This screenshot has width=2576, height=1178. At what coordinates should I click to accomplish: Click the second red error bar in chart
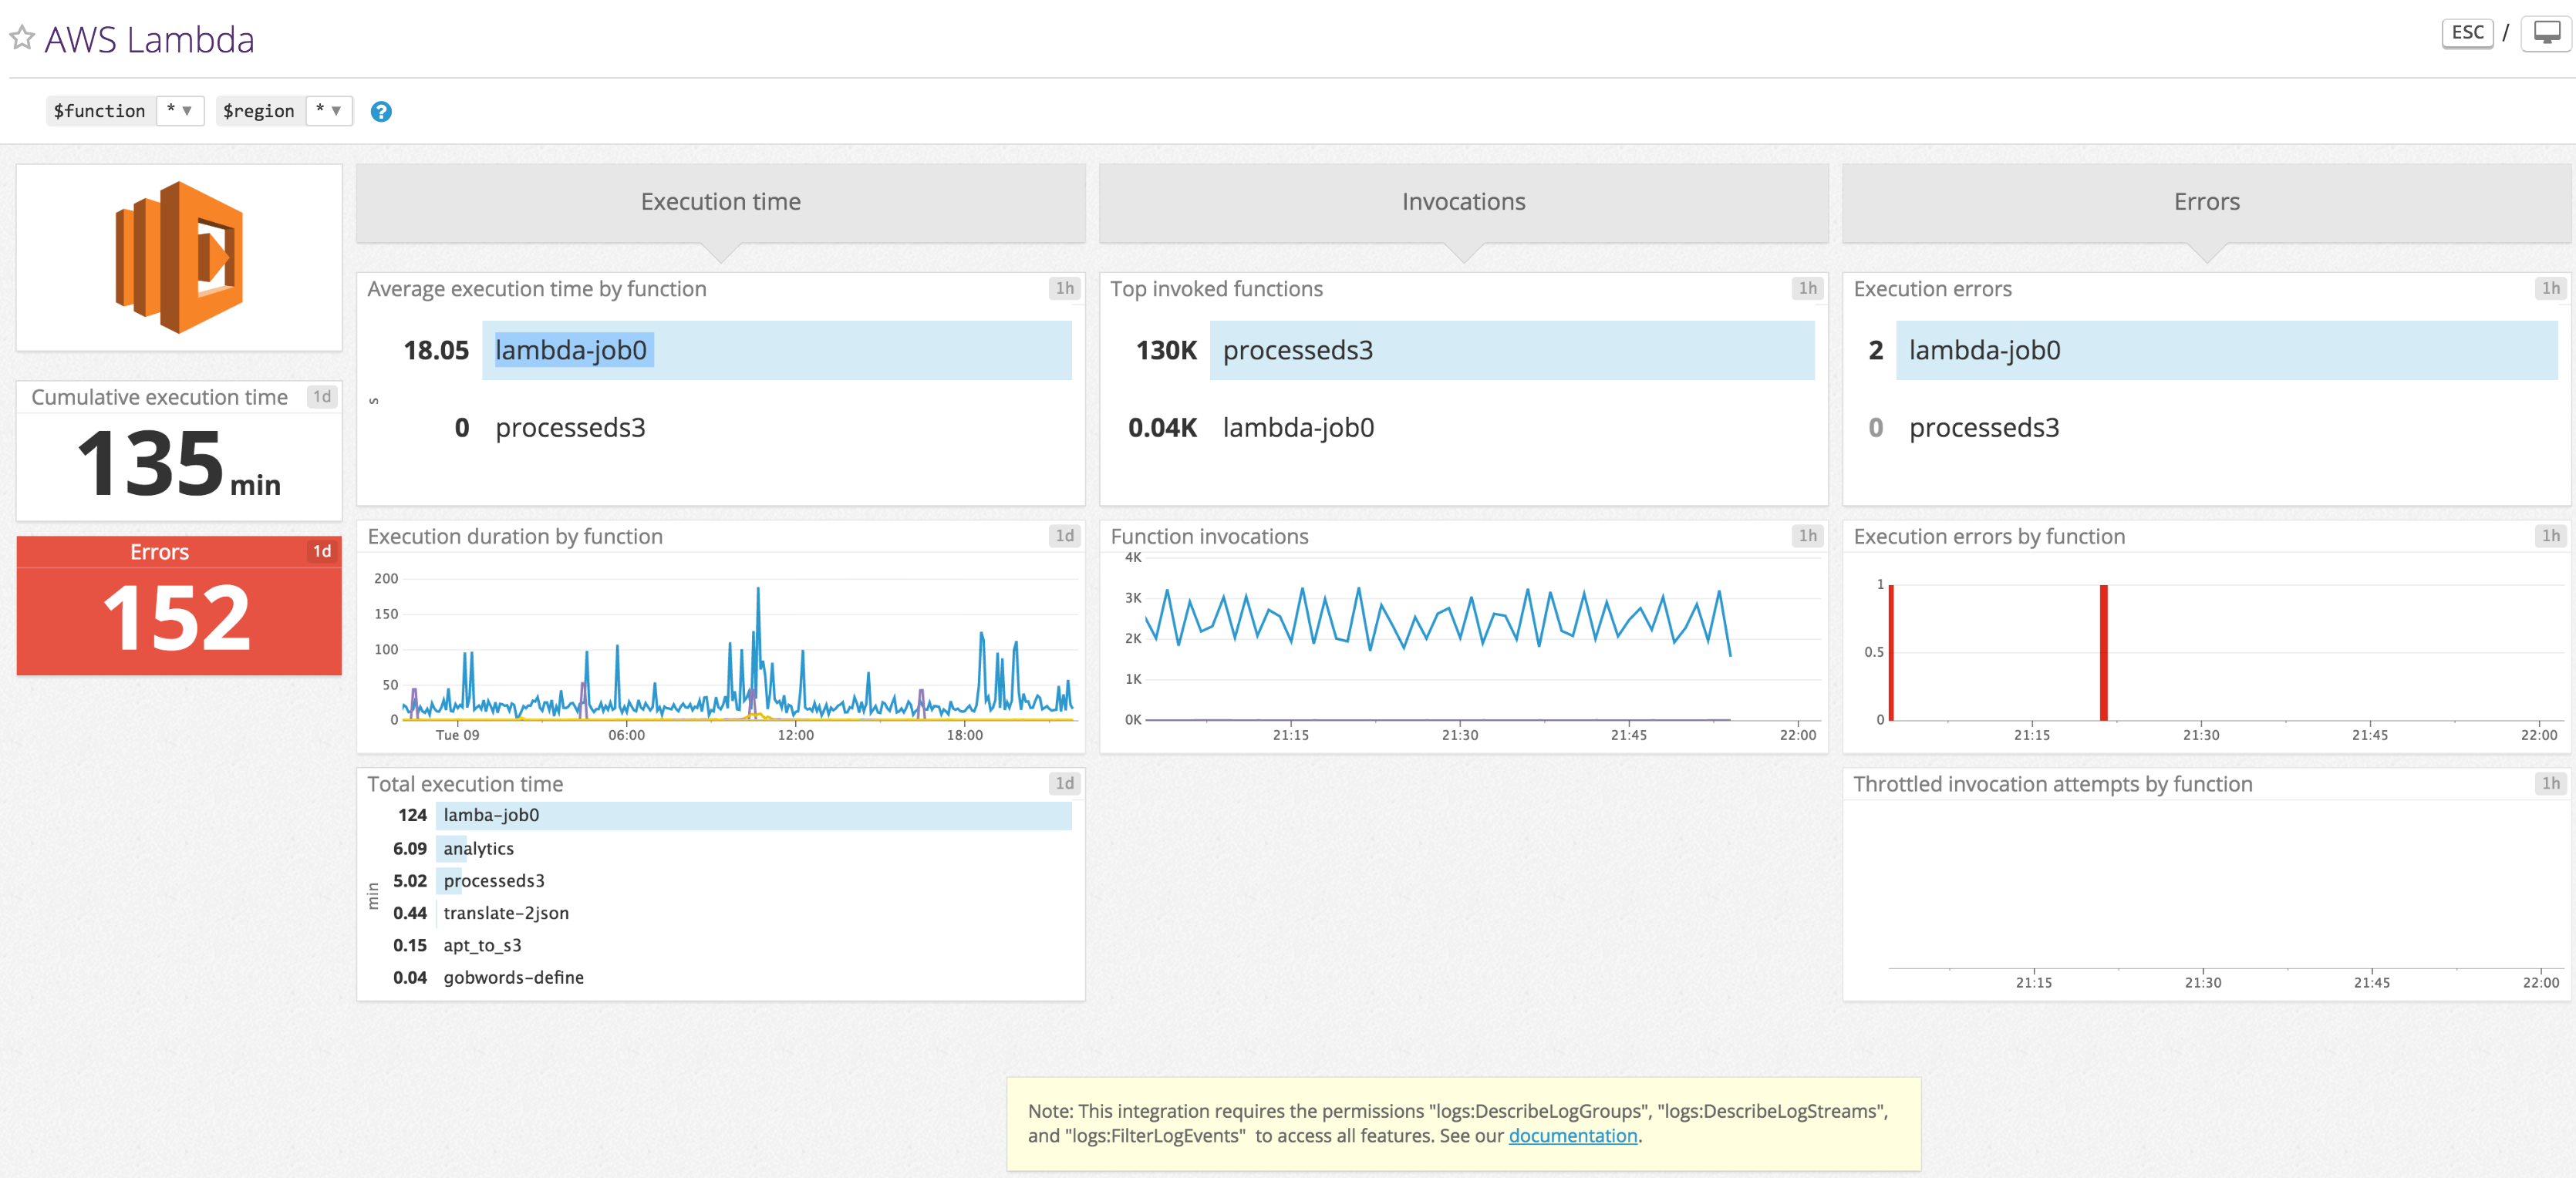pyautogui.click(x=2103, y=652)
